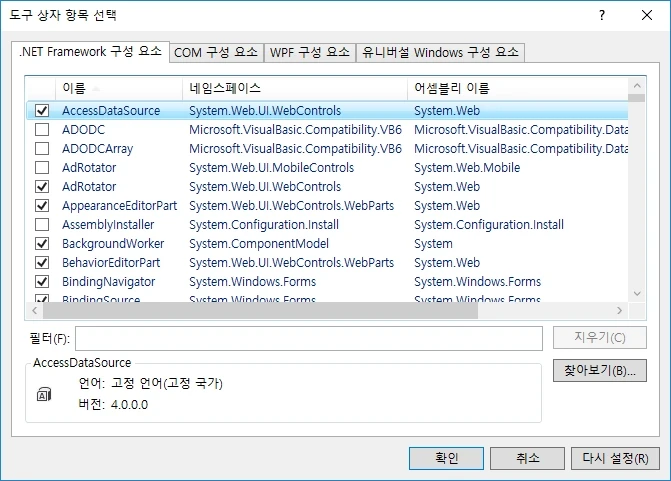Click the vertical scrollbar down arrow

(x=637, y=294)
